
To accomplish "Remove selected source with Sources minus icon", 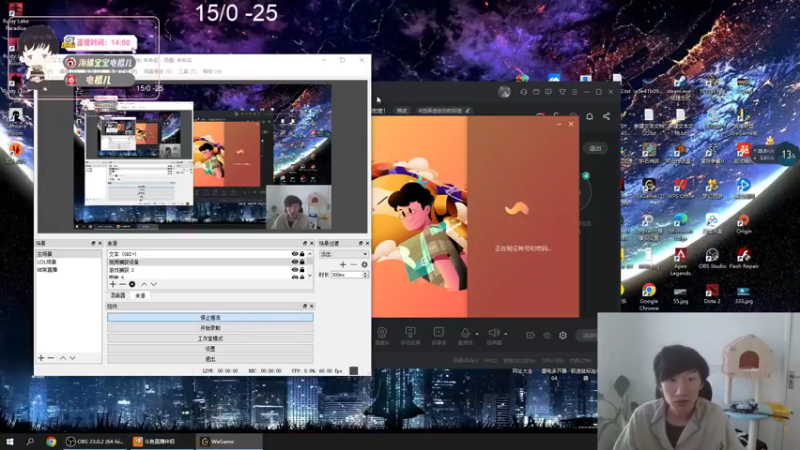I will 122,284.
